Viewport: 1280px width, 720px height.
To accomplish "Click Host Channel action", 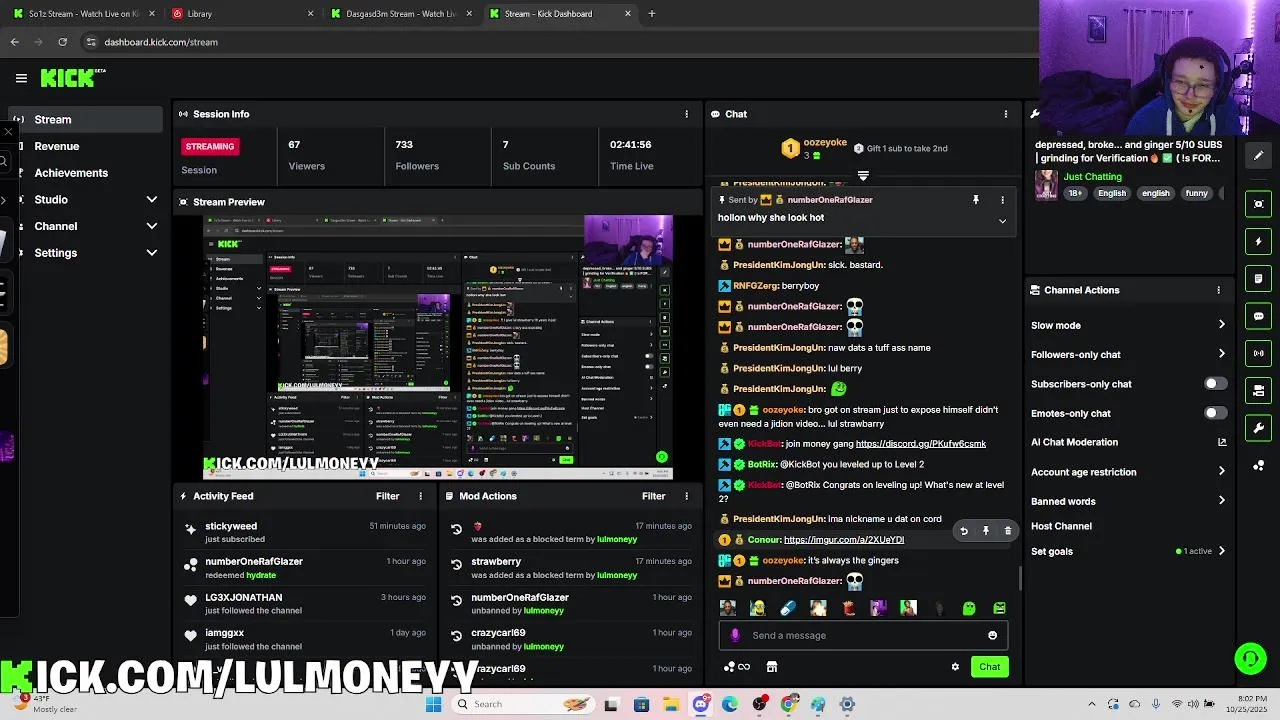I will tap(1061, 526).
